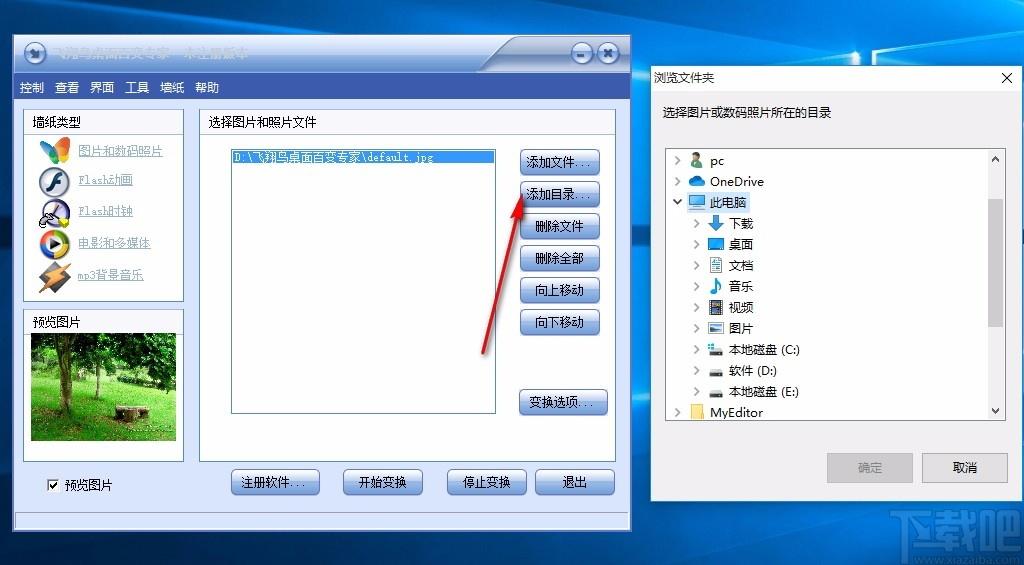Click the 添加目录 button
Image resolution: width=1024 pixels, height=565 pixels.
click(x=560, y=195)
